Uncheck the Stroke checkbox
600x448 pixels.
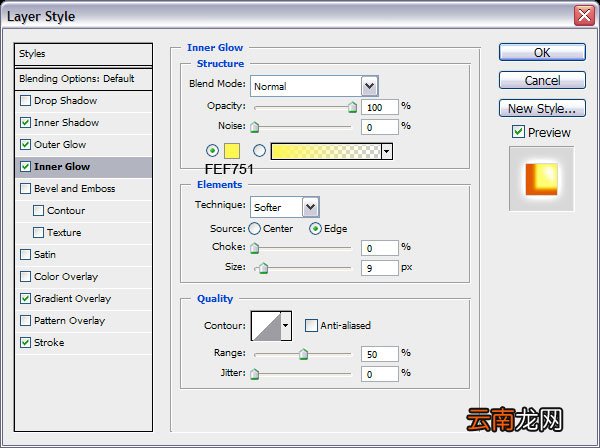(x=25, y=342)
